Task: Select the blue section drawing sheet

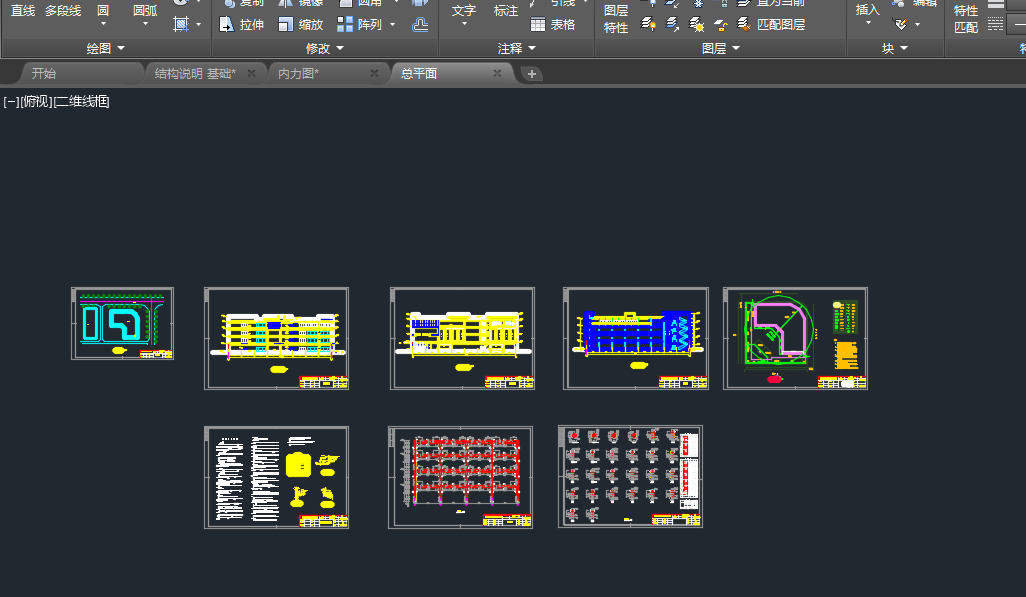Action: pyautogui.click(x=635, y=338)
